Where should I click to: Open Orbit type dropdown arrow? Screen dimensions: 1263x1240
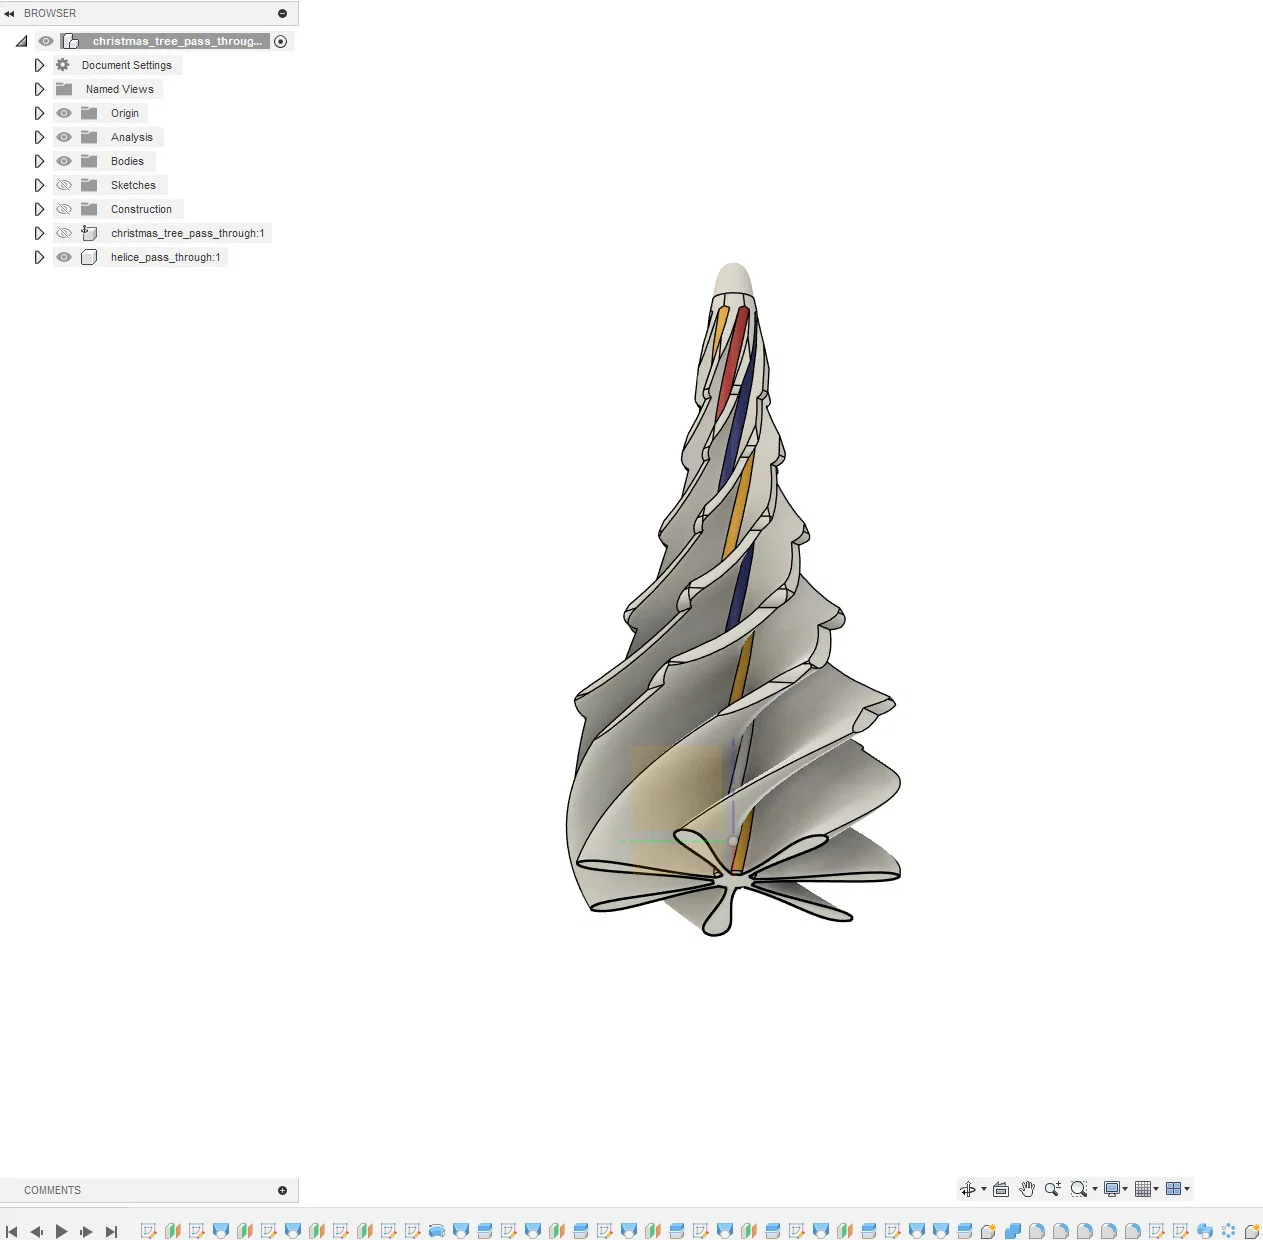point(984,1189)
